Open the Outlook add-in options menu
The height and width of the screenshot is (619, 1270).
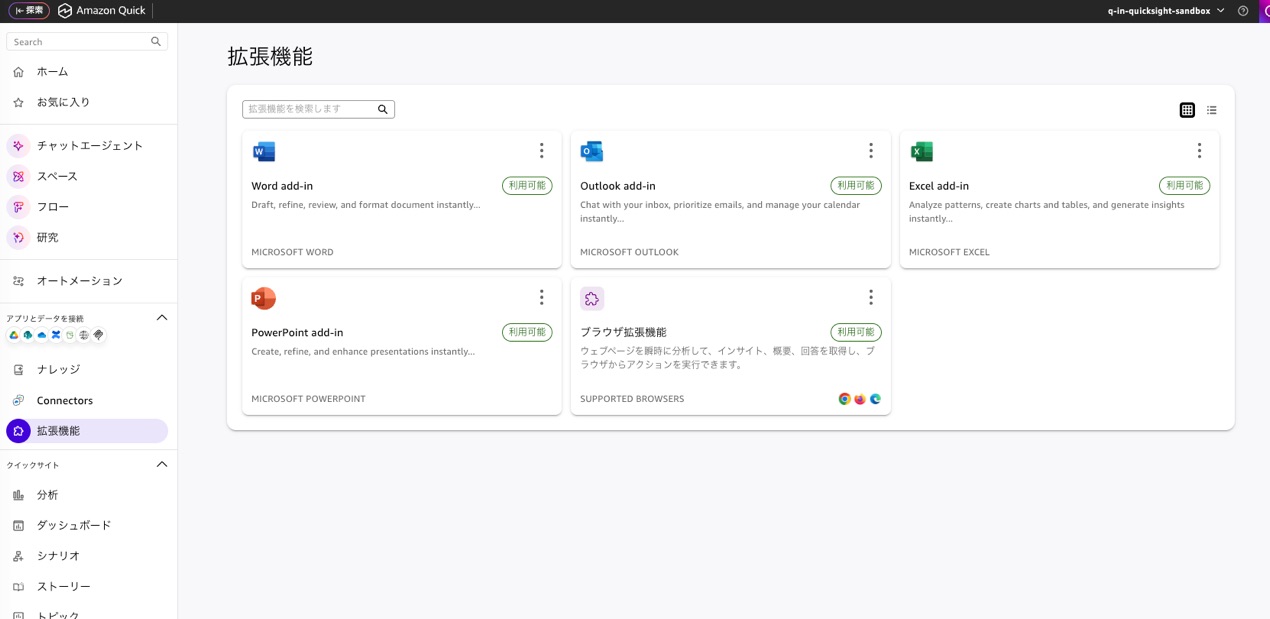pos(871,151)
